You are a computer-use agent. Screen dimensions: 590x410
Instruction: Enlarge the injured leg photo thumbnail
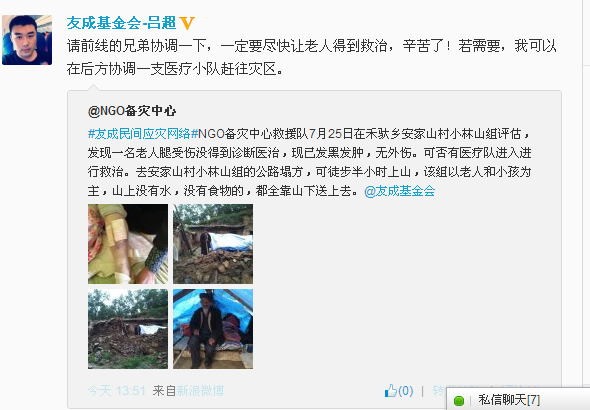(128, 244)
